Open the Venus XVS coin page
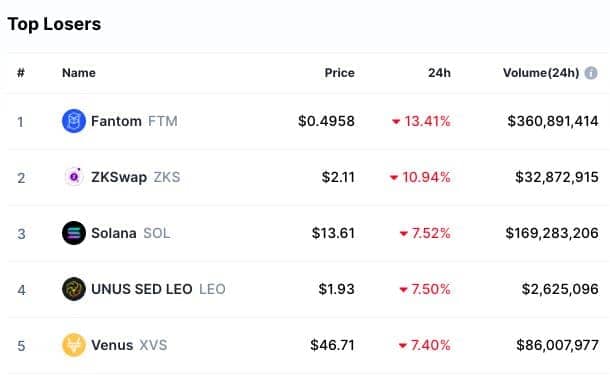The width and height of the screenshot is (610, 377). click(x=129, y=345)
